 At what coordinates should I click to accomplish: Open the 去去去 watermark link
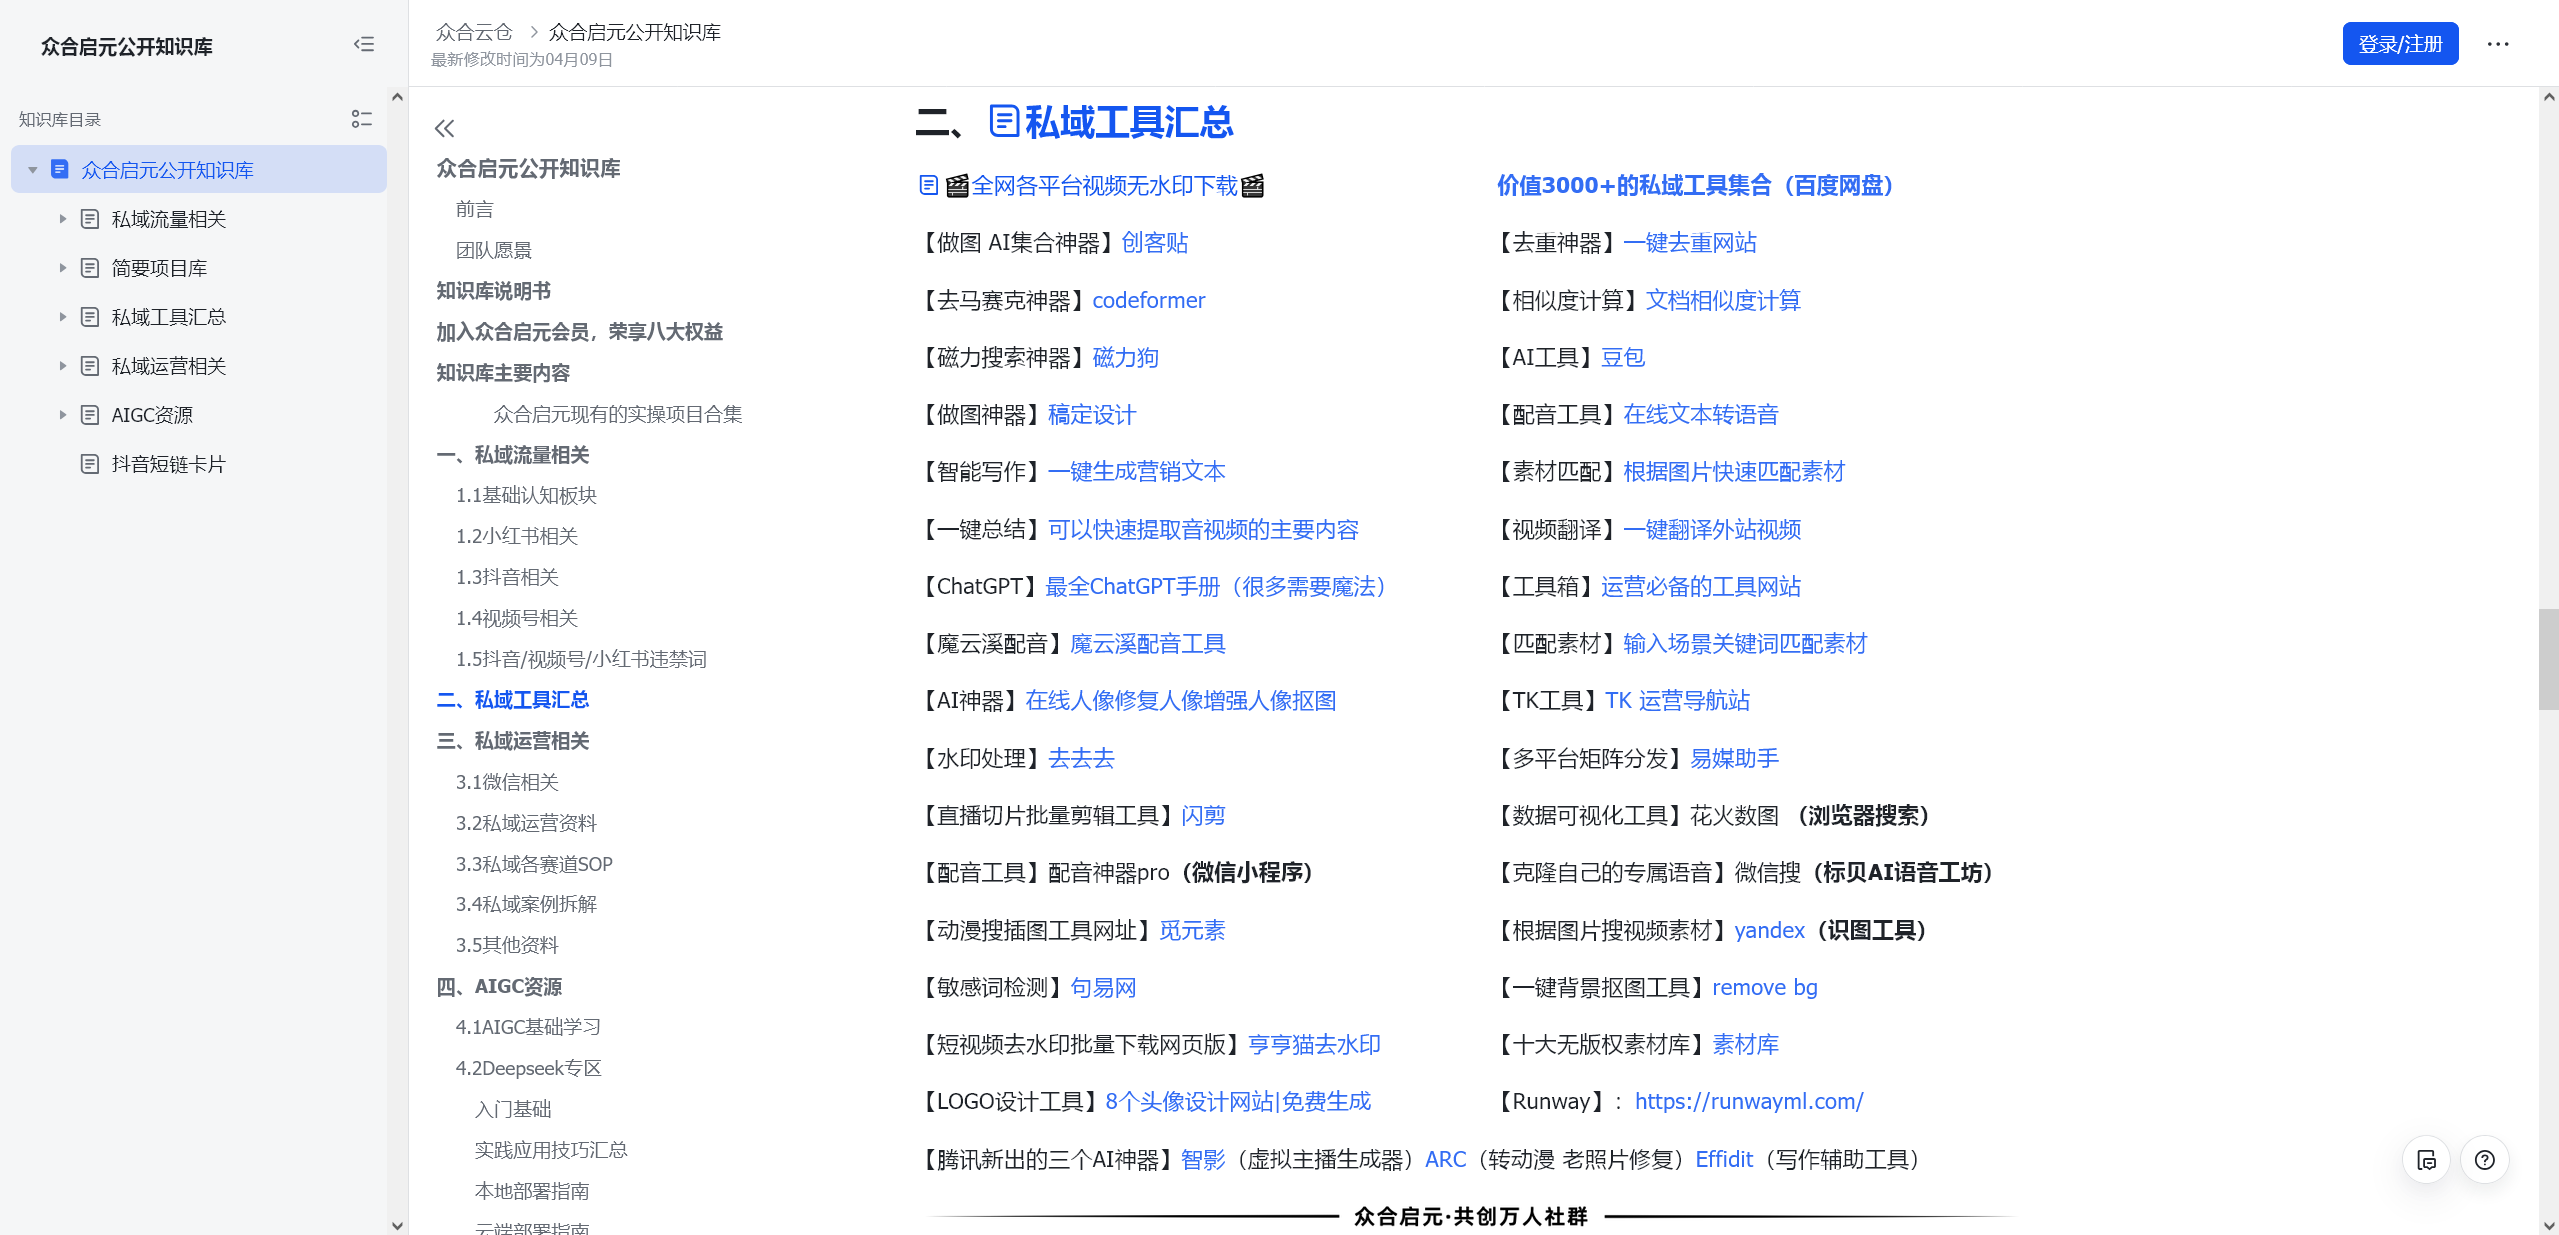tap(1080, 758)
